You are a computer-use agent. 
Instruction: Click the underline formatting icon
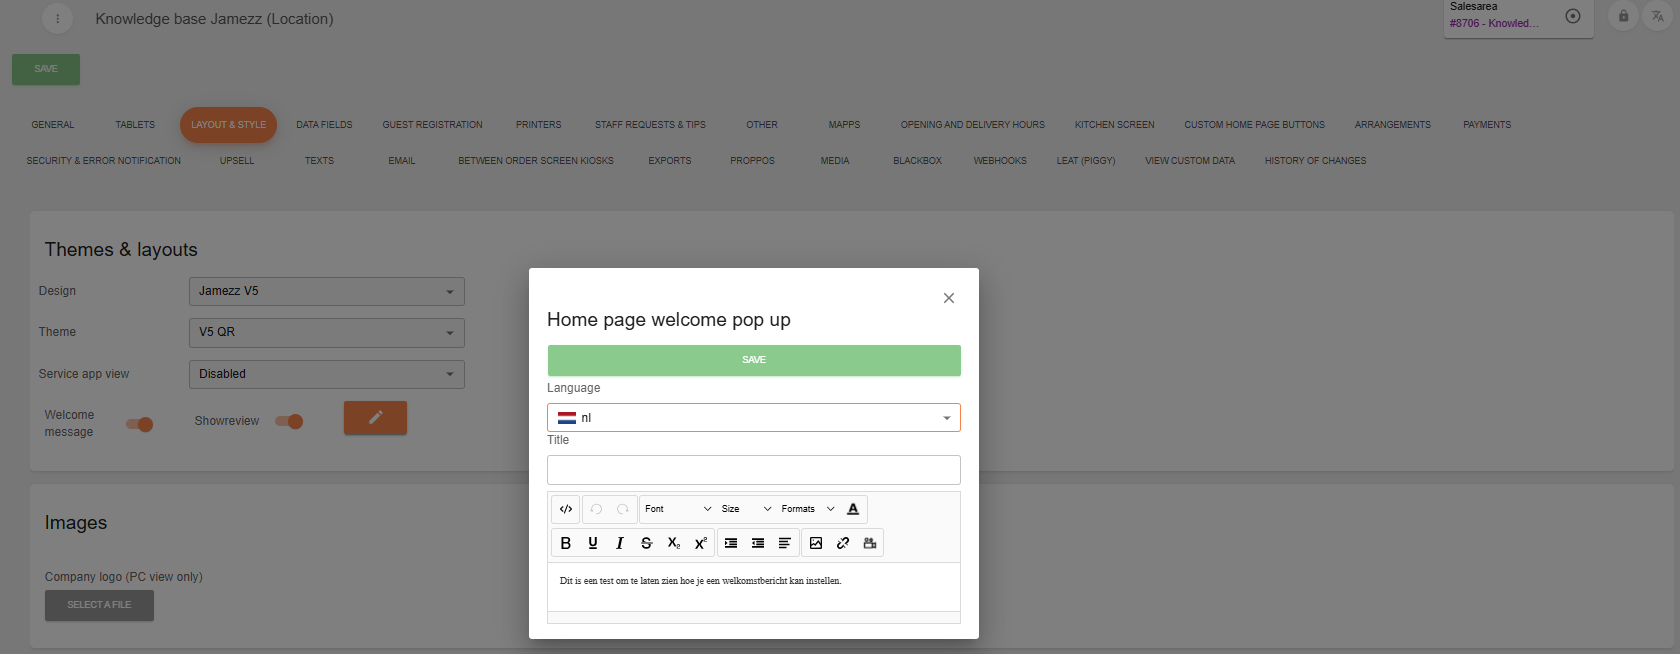click(x=593, y=543)
